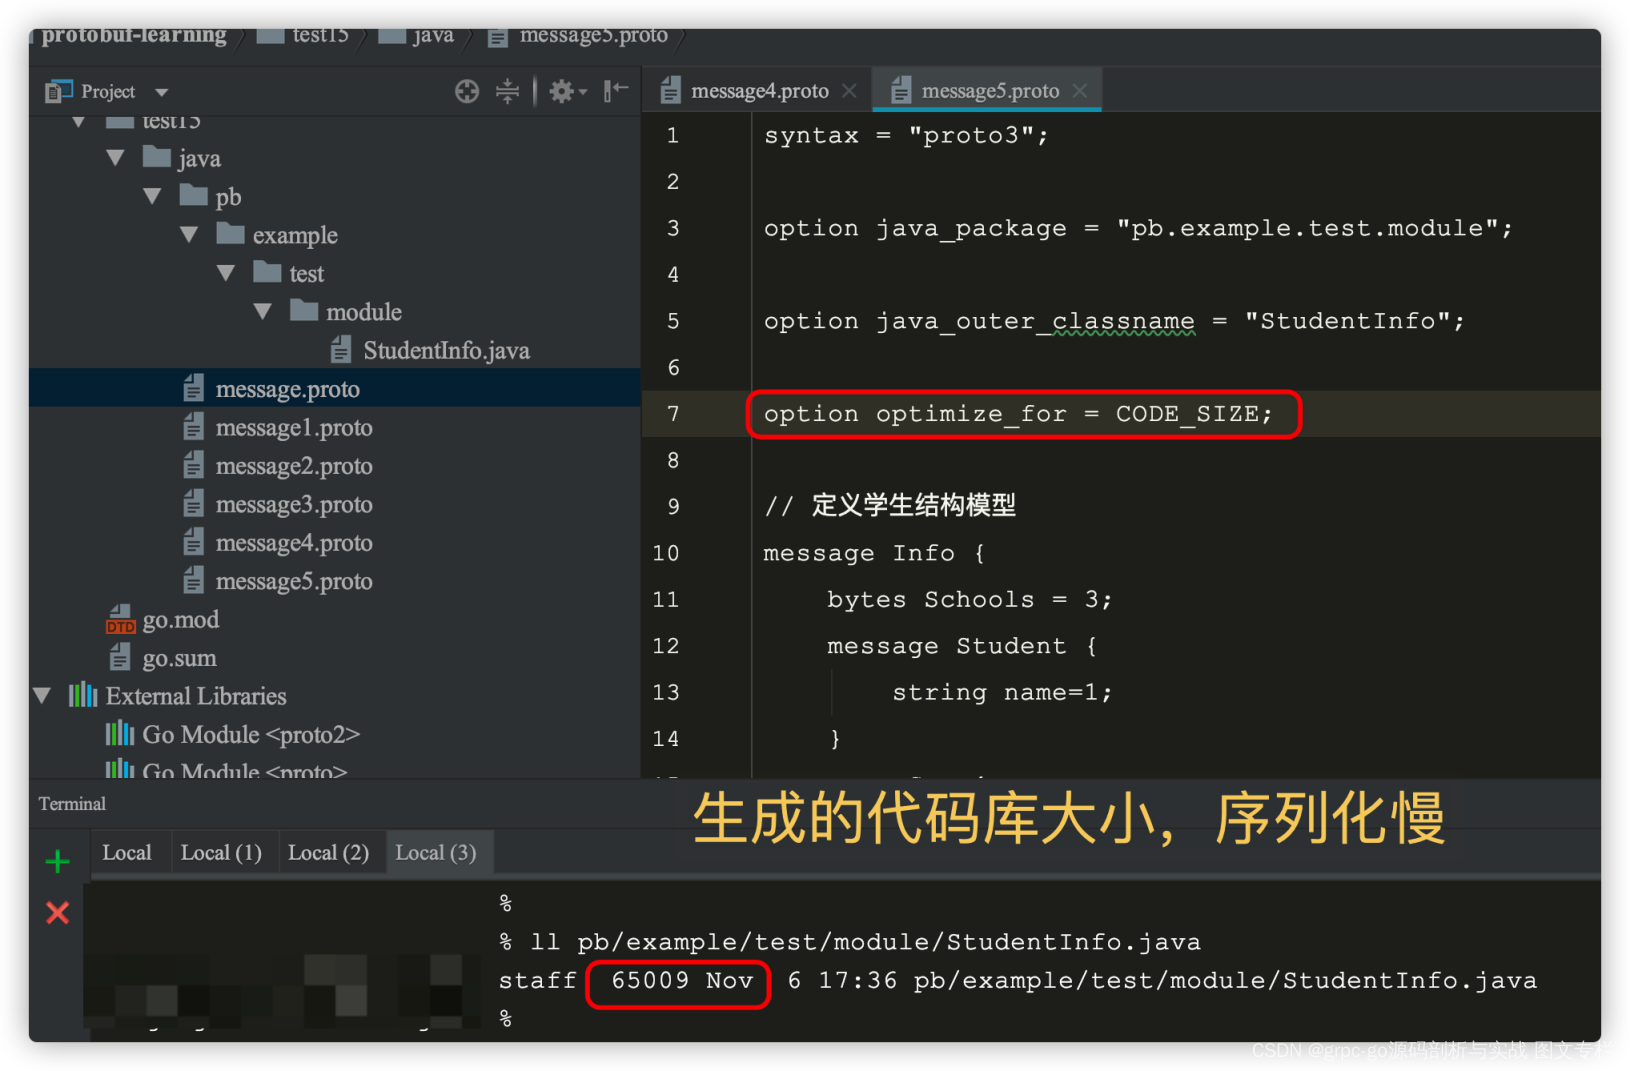The height and width of the screenshot is (1071, 1630).
Task: Click message5.proto in the breadcrumb
Action: [x=594, y=36]
